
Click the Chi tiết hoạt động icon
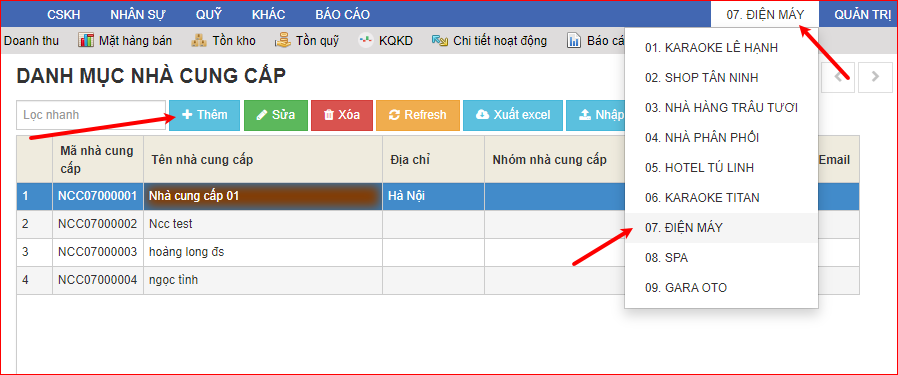pos(440,41)
